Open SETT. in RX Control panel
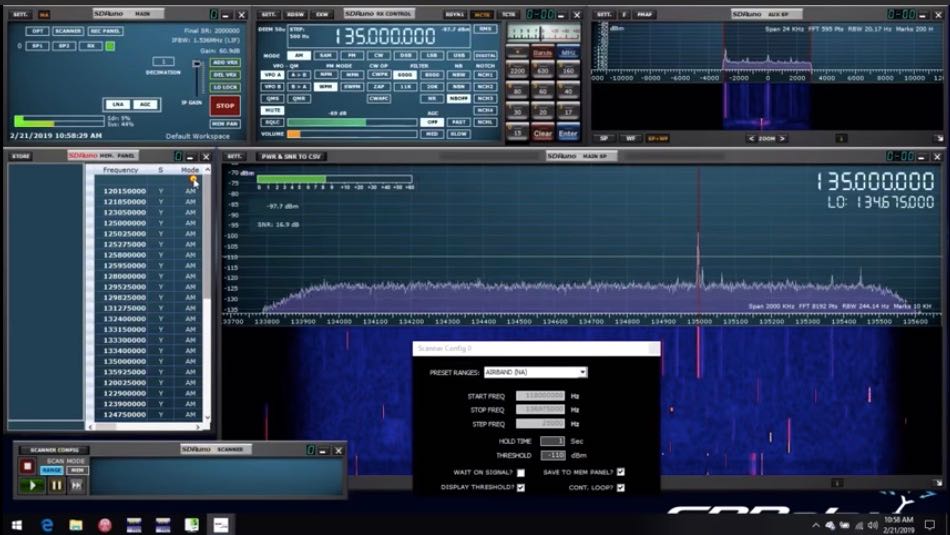 click(x=268, y=14)
